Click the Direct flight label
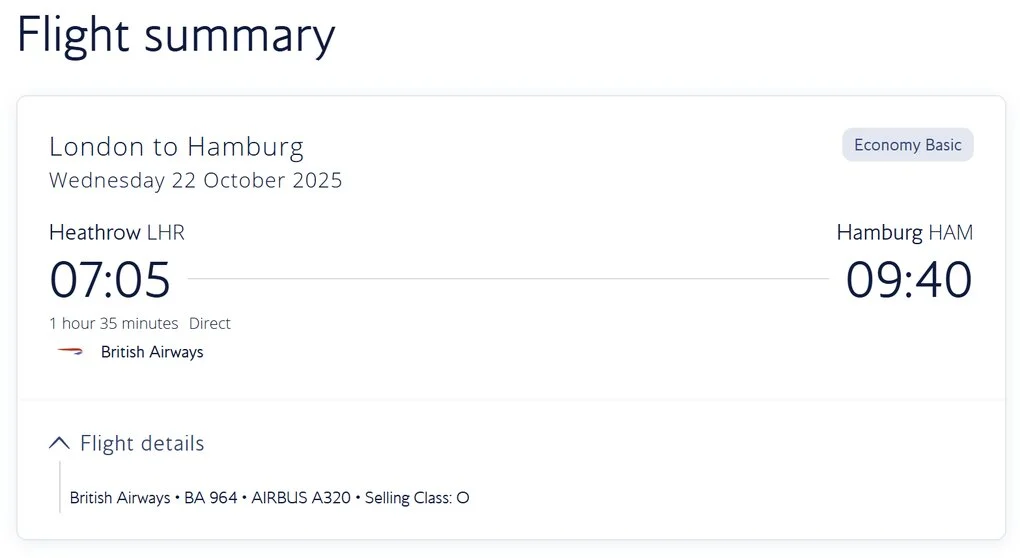This screenshot has height=558, width=1024. tap(210, 323)
